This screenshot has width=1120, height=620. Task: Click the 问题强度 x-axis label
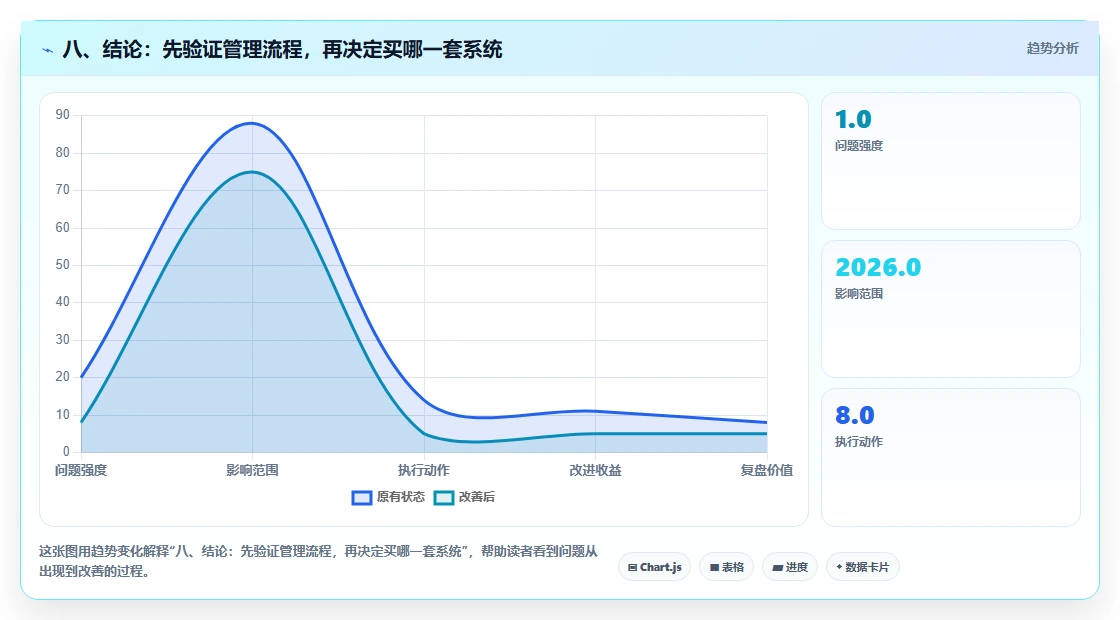click(81, 470)
